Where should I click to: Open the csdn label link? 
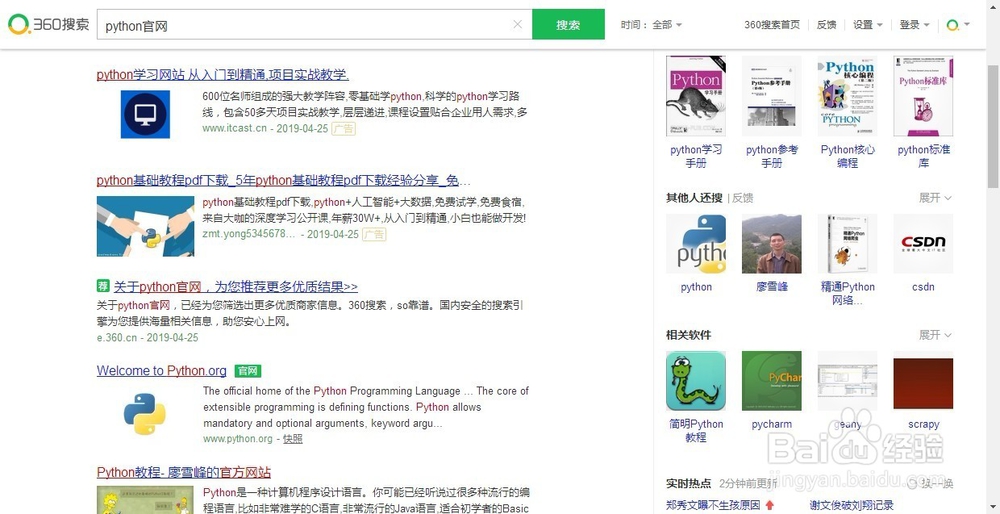(923, 287)
